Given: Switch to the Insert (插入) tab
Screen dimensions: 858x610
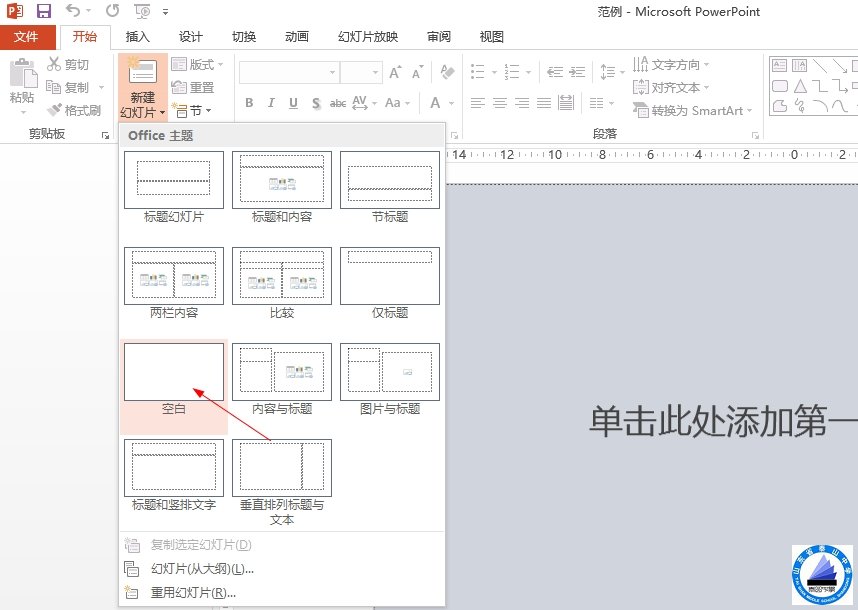Looking at the screenshot, I should click(138, 37).
